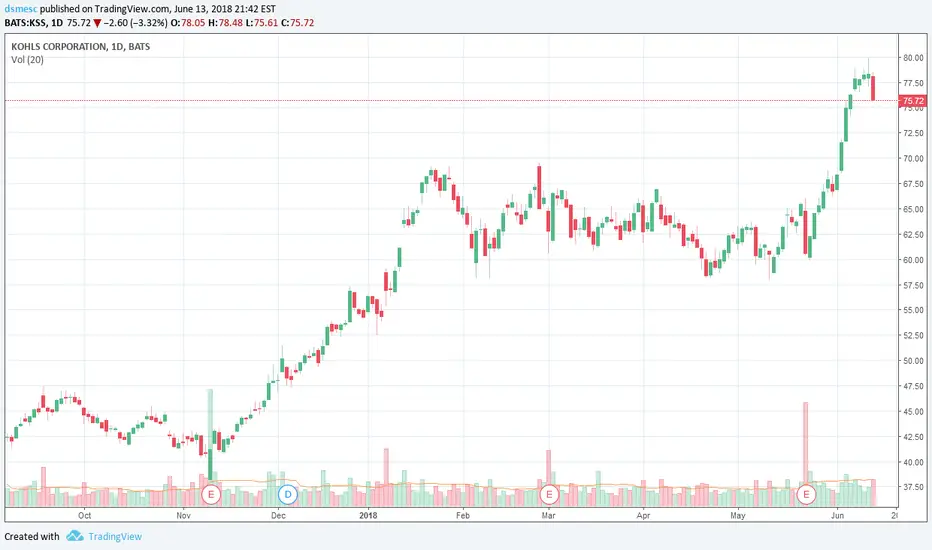The image size is (932, 550).
Task: Click the red down-triangle price change icon
Action: click(x=97, y=23)
